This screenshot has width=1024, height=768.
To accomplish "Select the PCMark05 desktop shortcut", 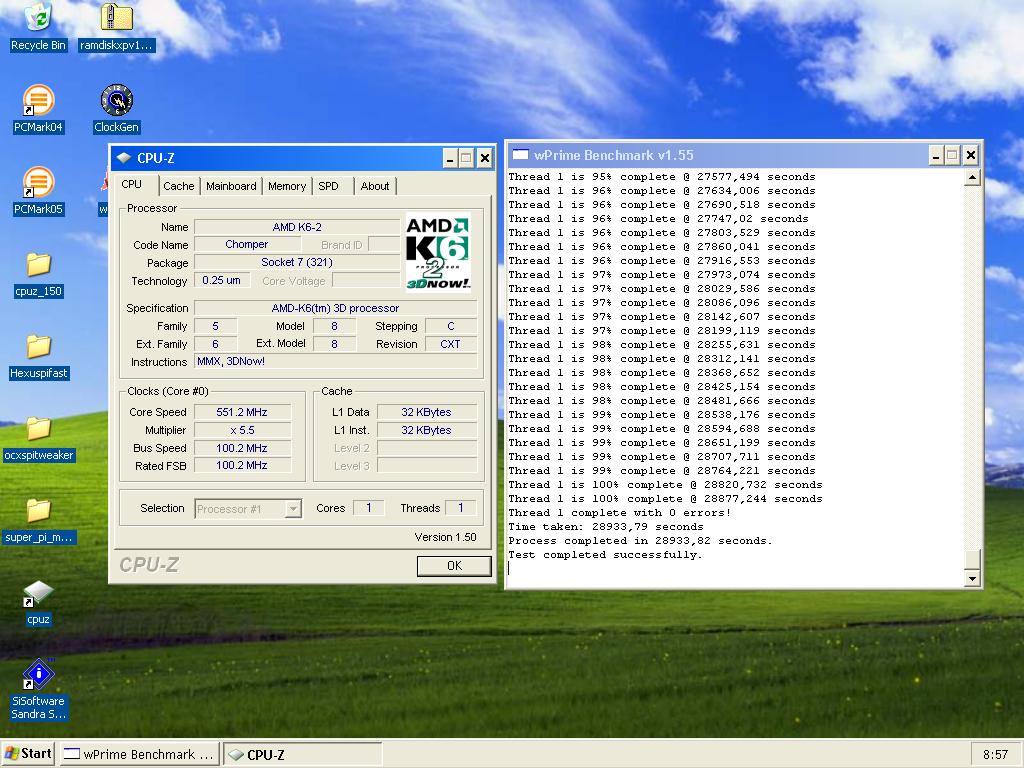I will tap(38, 191).
